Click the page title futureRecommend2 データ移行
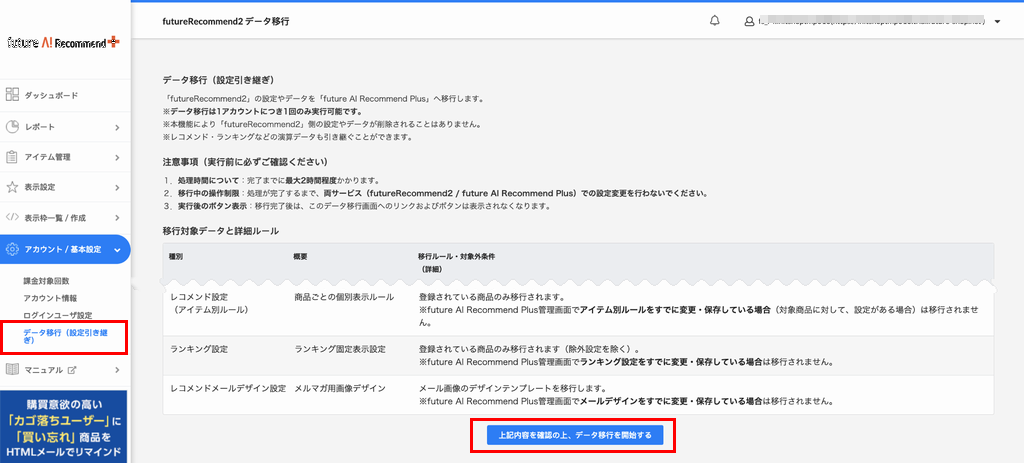This screenshot has width=1024, height=463. click(226, 22)
